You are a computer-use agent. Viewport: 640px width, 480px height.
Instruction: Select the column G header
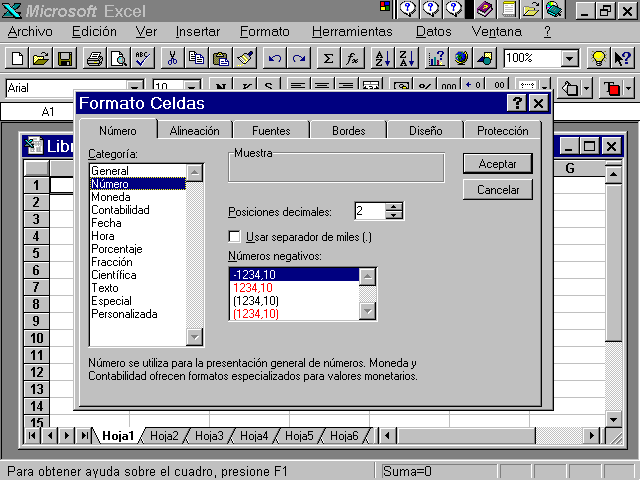point(570,168)
